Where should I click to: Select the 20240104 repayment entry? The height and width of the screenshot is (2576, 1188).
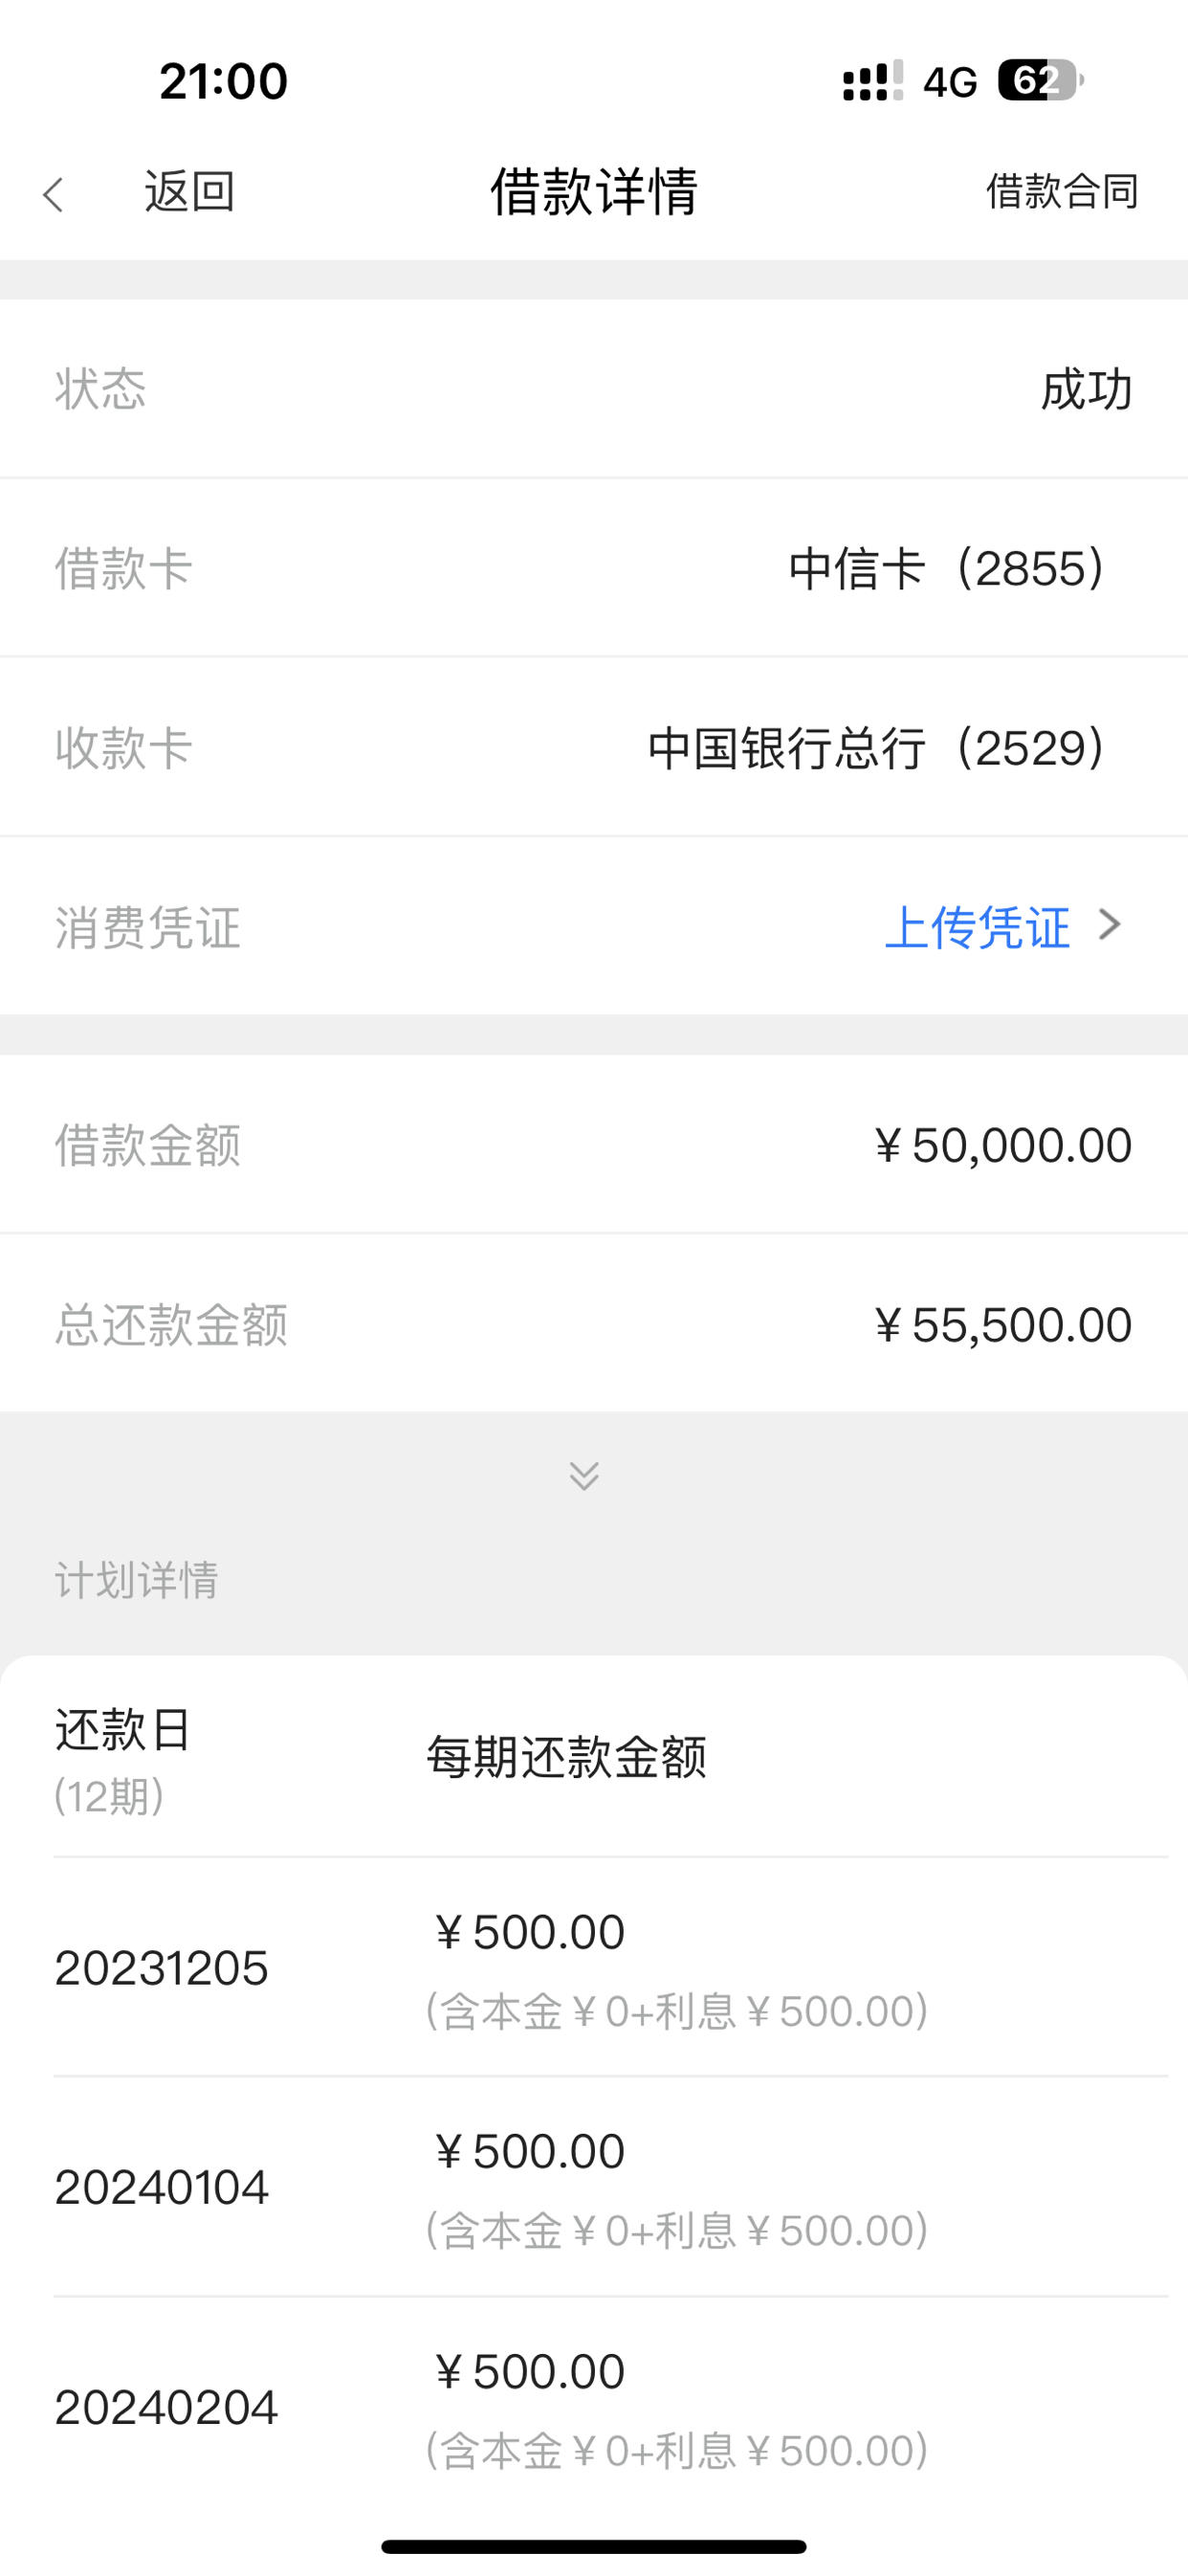[611, 2187]
